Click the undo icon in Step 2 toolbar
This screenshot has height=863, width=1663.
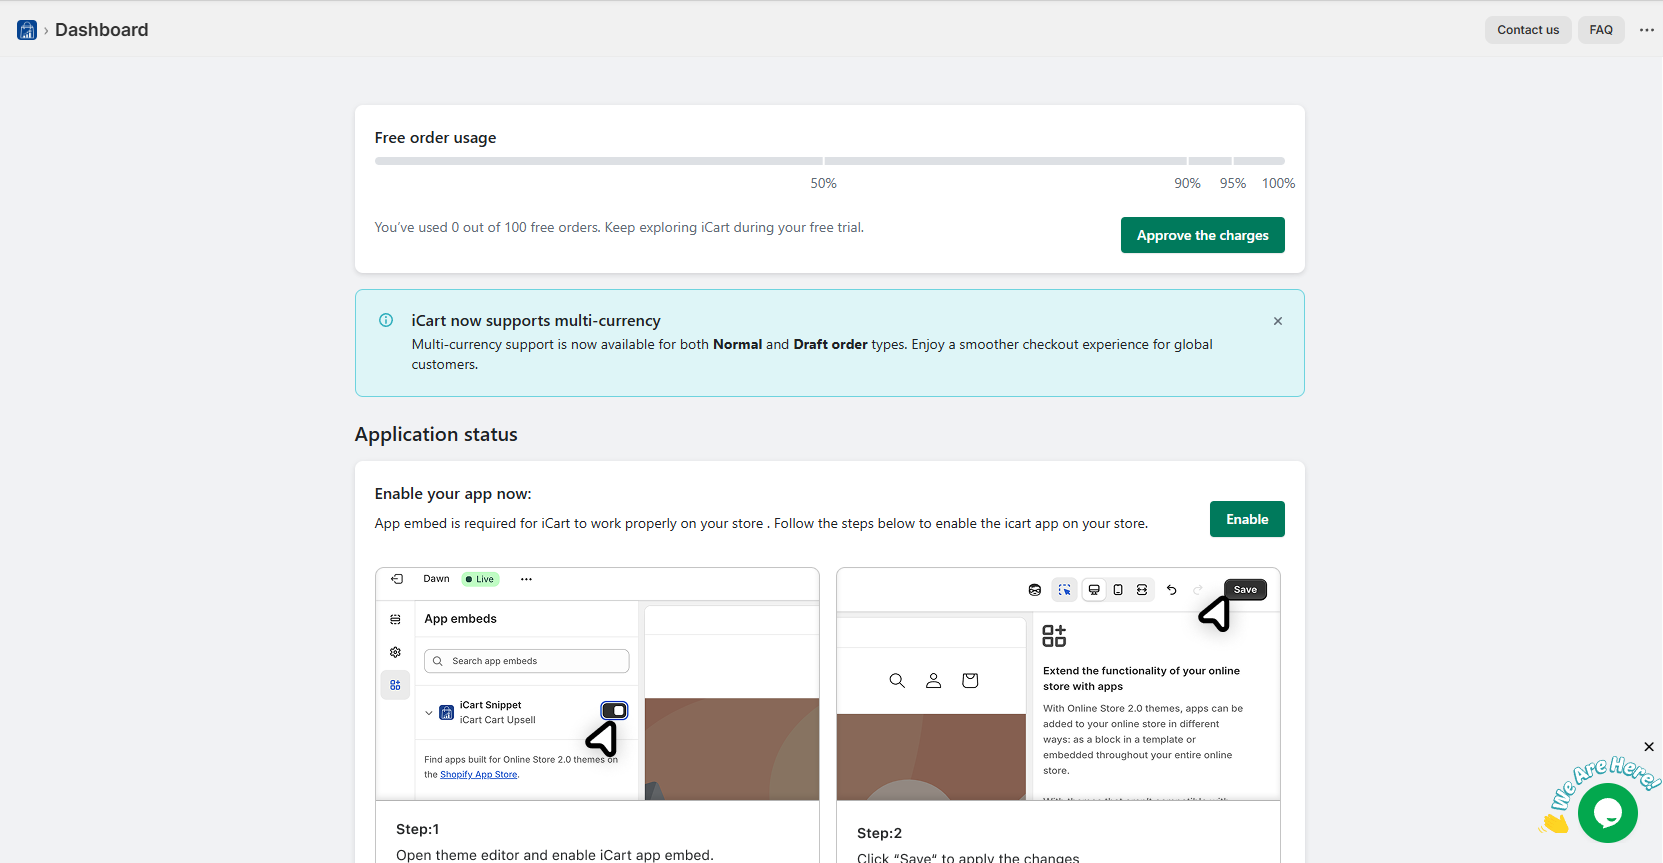pyautogui.click(x=1171, y=590)
